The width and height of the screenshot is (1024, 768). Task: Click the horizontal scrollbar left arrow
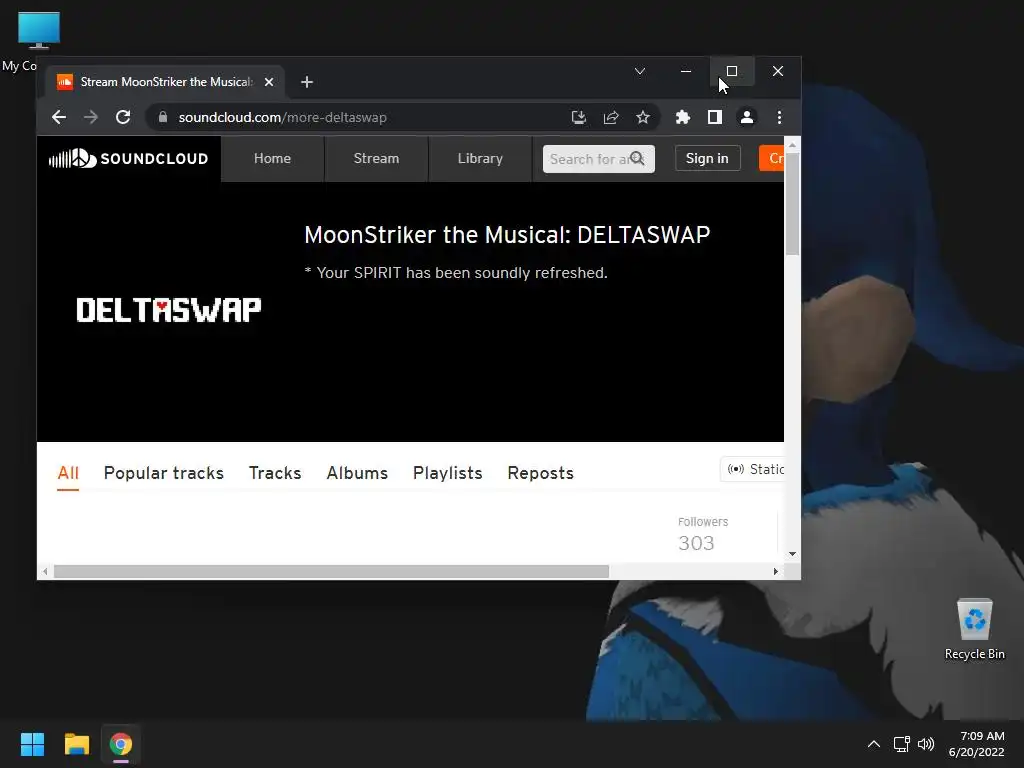(44, 572)
